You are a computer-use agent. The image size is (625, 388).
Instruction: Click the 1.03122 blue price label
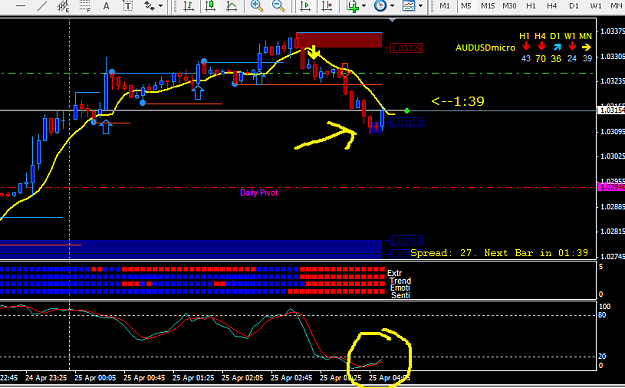(406, 123)
